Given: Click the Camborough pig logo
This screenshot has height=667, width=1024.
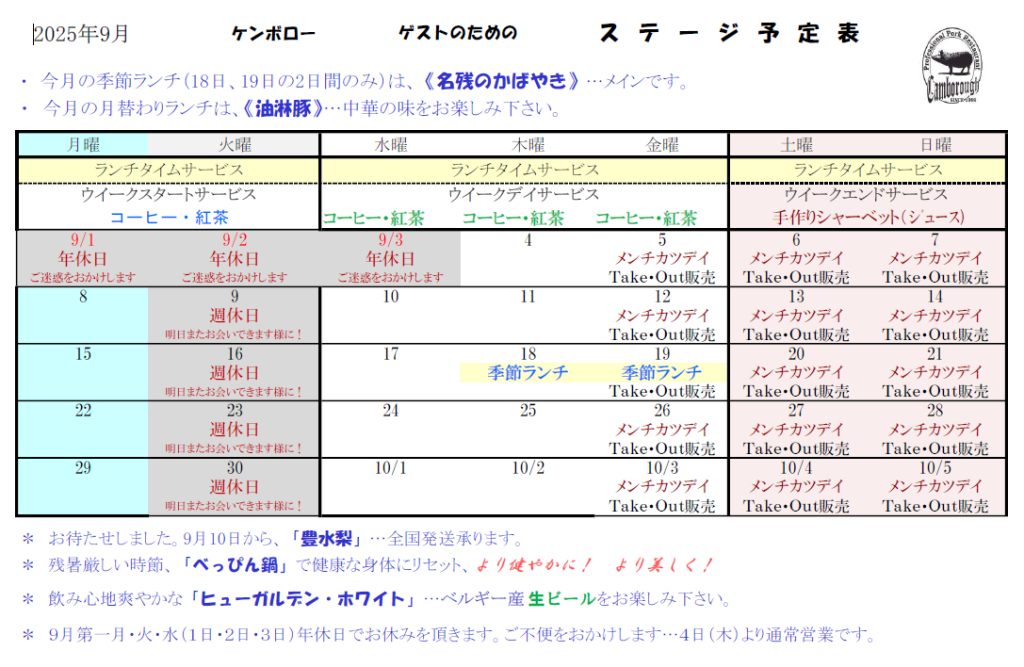Looking at the screenshot, I should click(x=953, y=66).
